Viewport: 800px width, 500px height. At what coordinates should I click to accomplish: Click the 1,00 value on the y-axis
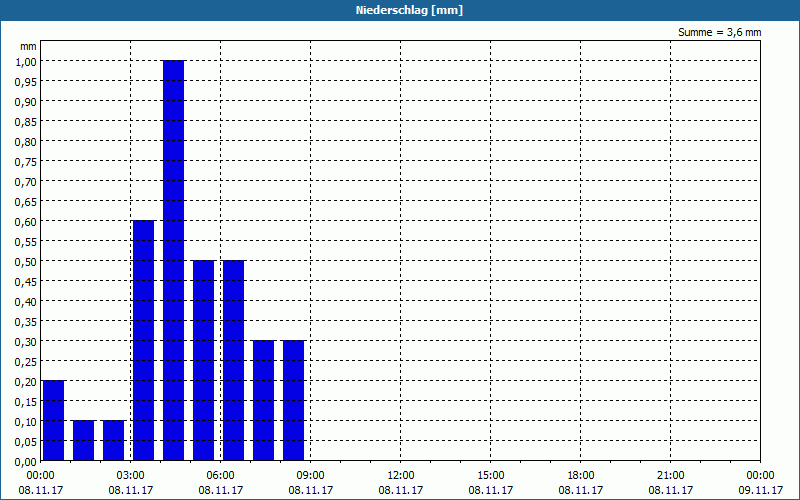[x=26, y=61]
